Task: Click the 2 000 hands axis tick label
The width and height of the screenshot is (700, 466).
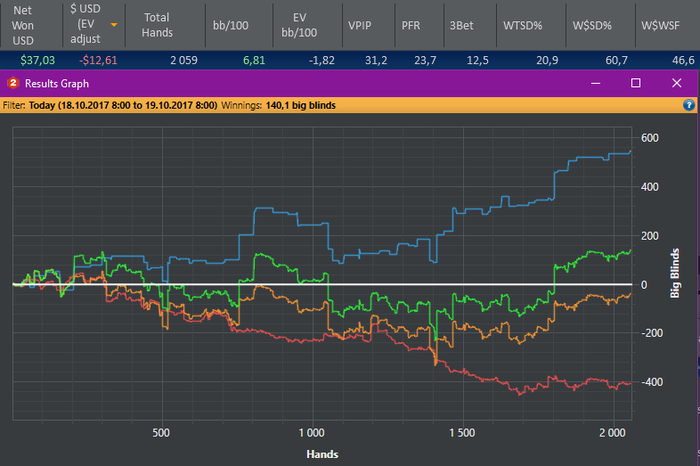Action: [612, 433]
